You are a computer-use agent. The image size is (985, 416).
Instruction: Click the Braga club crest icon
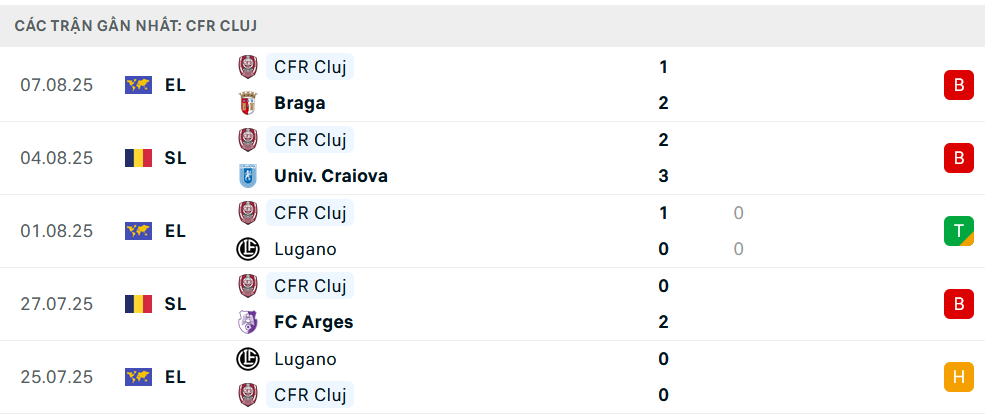click(247, 103)
